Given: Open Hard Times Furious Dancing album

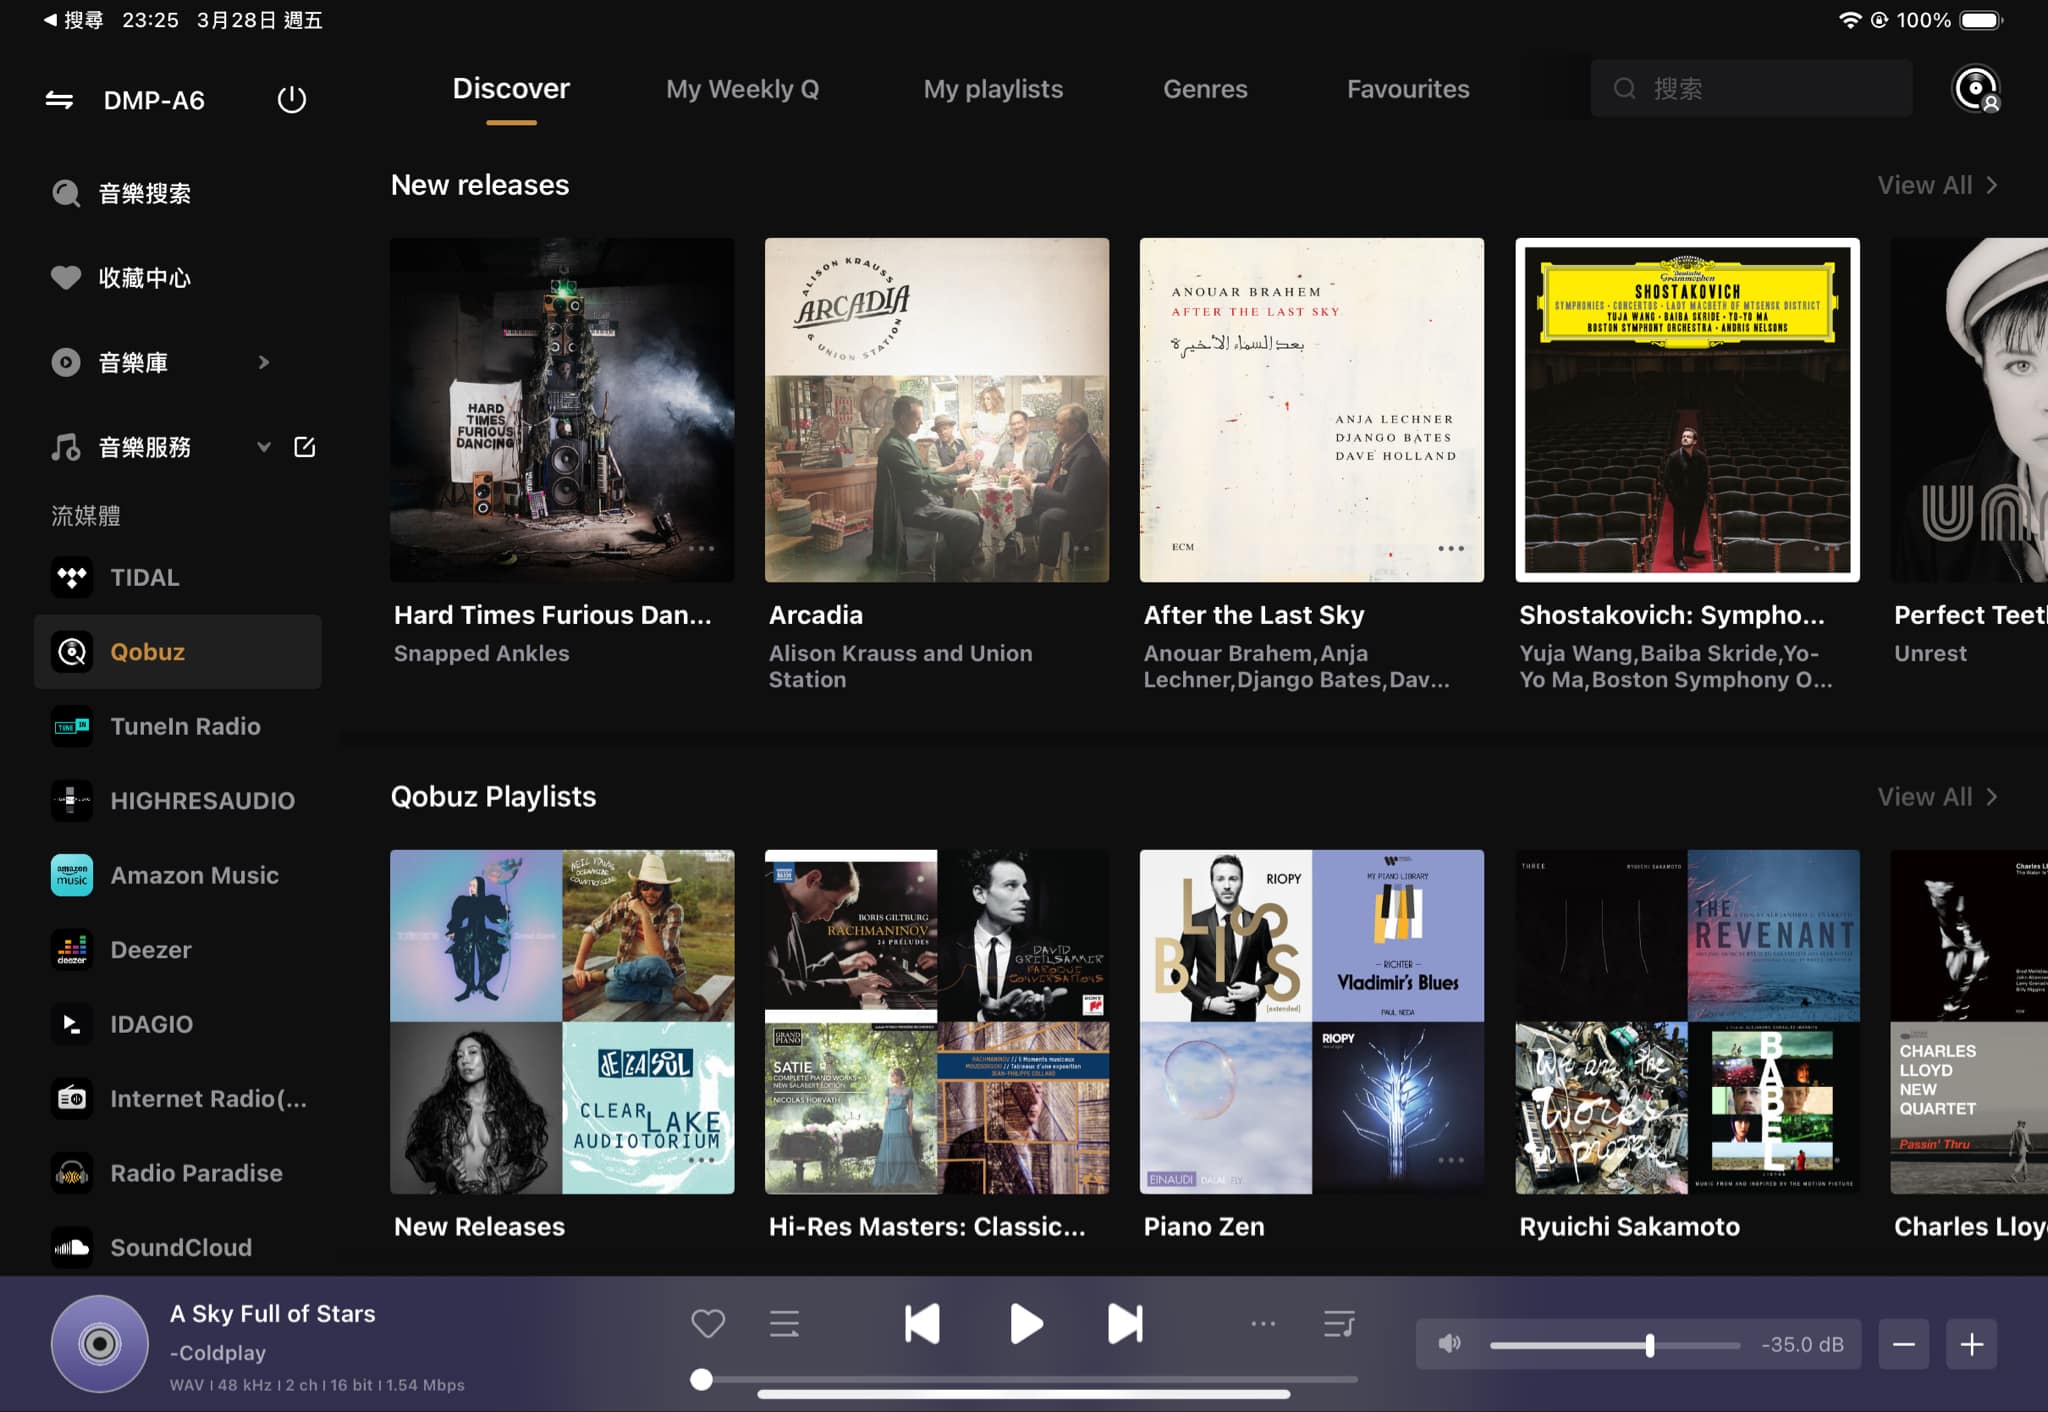Looking at the screenshot, I should (x=562, y=410).
